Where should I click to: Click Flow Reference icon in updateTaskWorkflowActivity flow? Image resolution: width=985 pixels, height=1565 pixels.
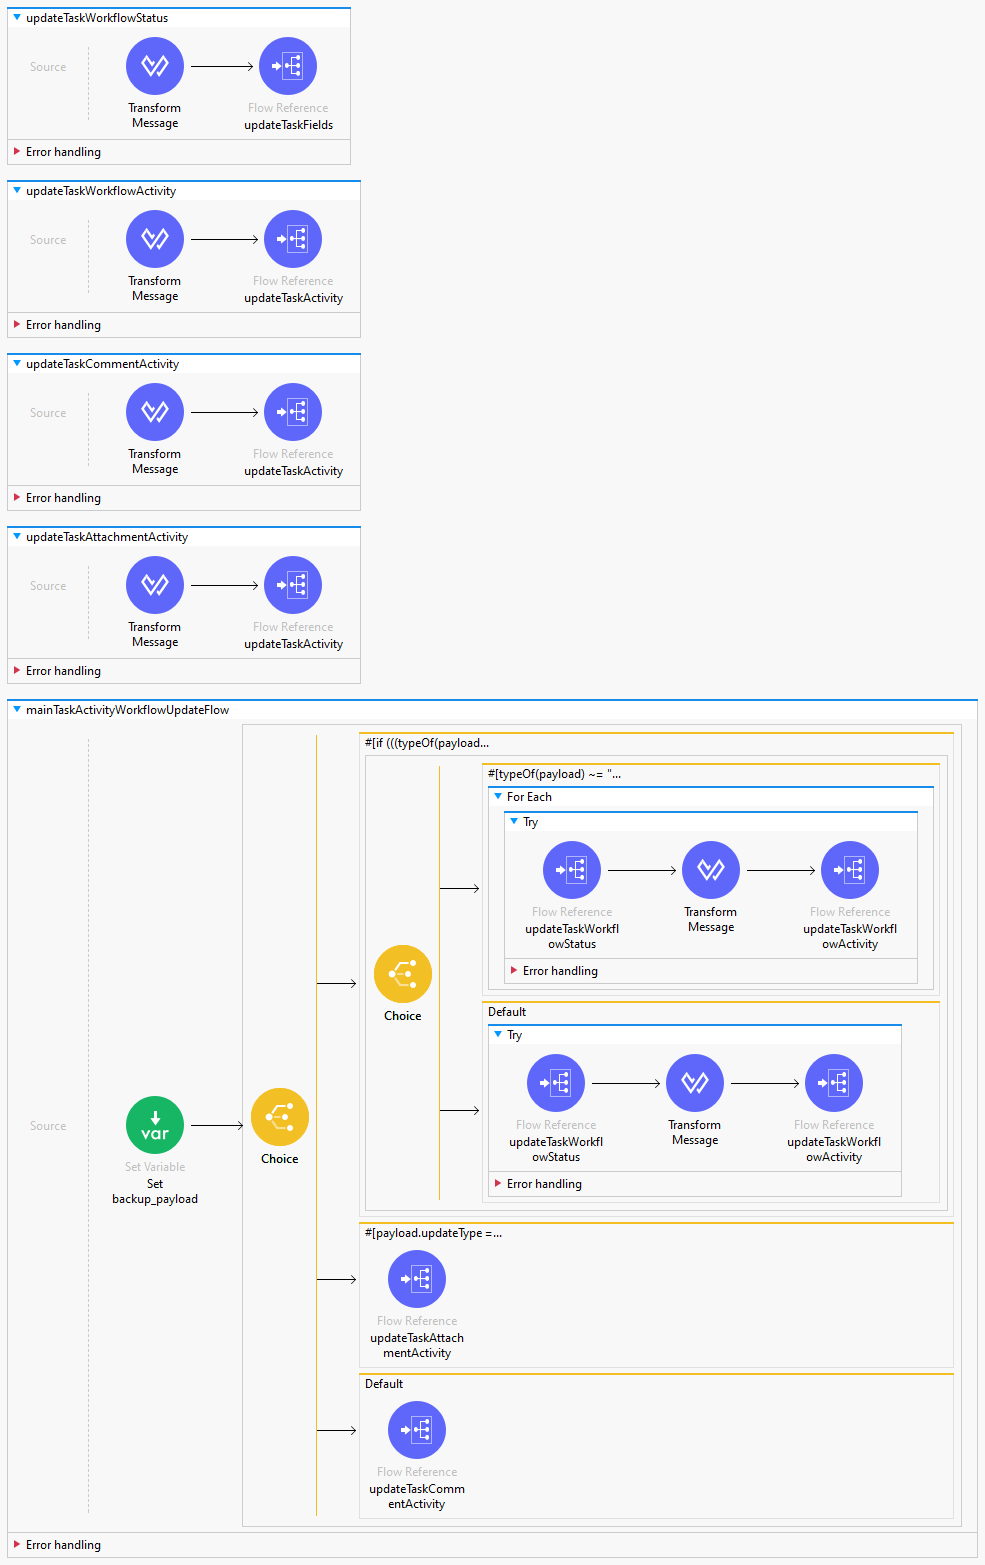coord(293,239)
